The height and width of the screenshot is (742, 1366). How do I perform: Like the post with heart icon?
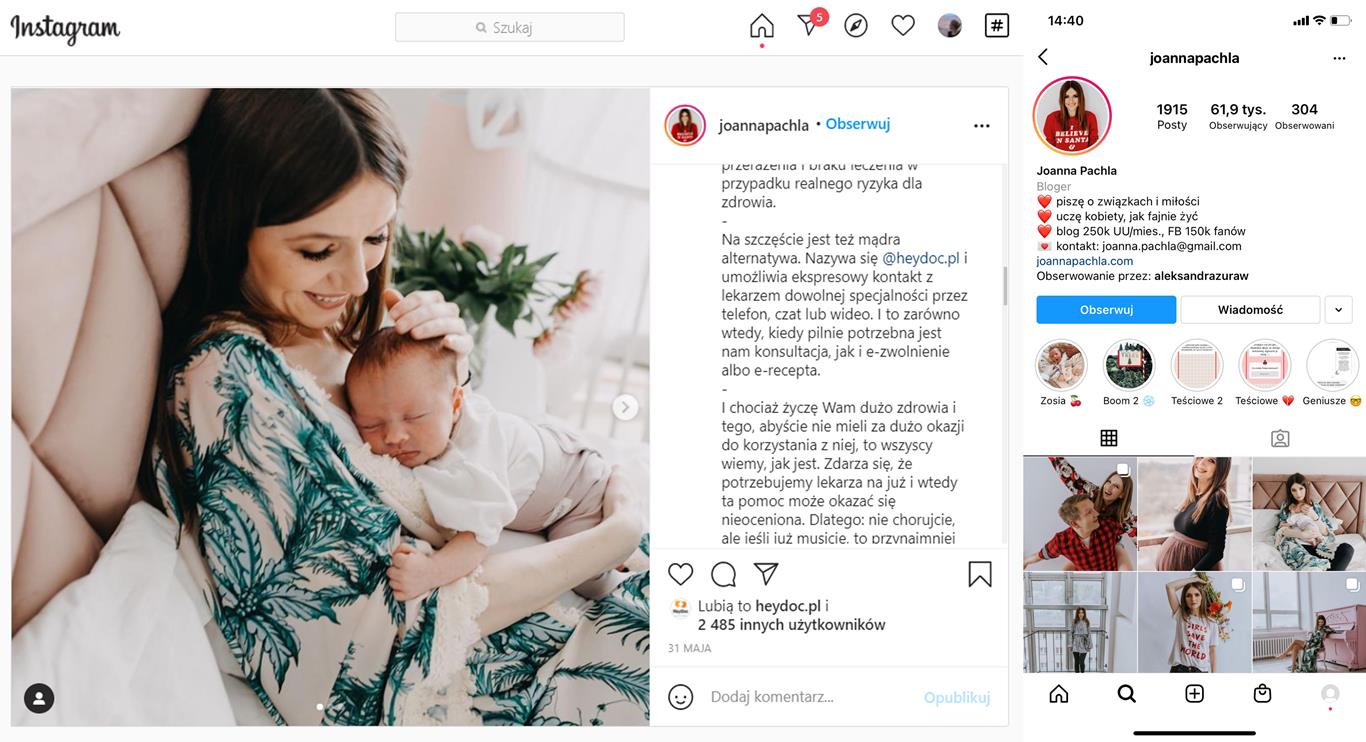point(681,574)
